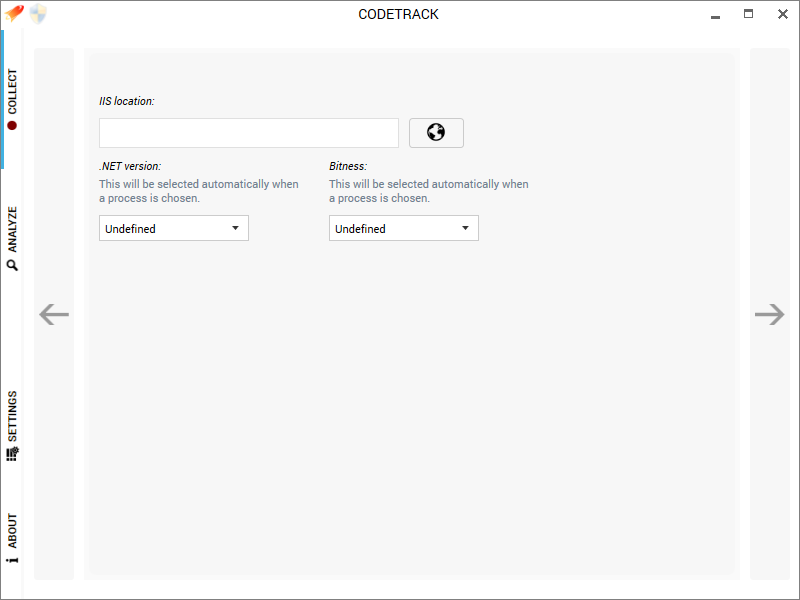Maximize the CodeTrack window

748,14
